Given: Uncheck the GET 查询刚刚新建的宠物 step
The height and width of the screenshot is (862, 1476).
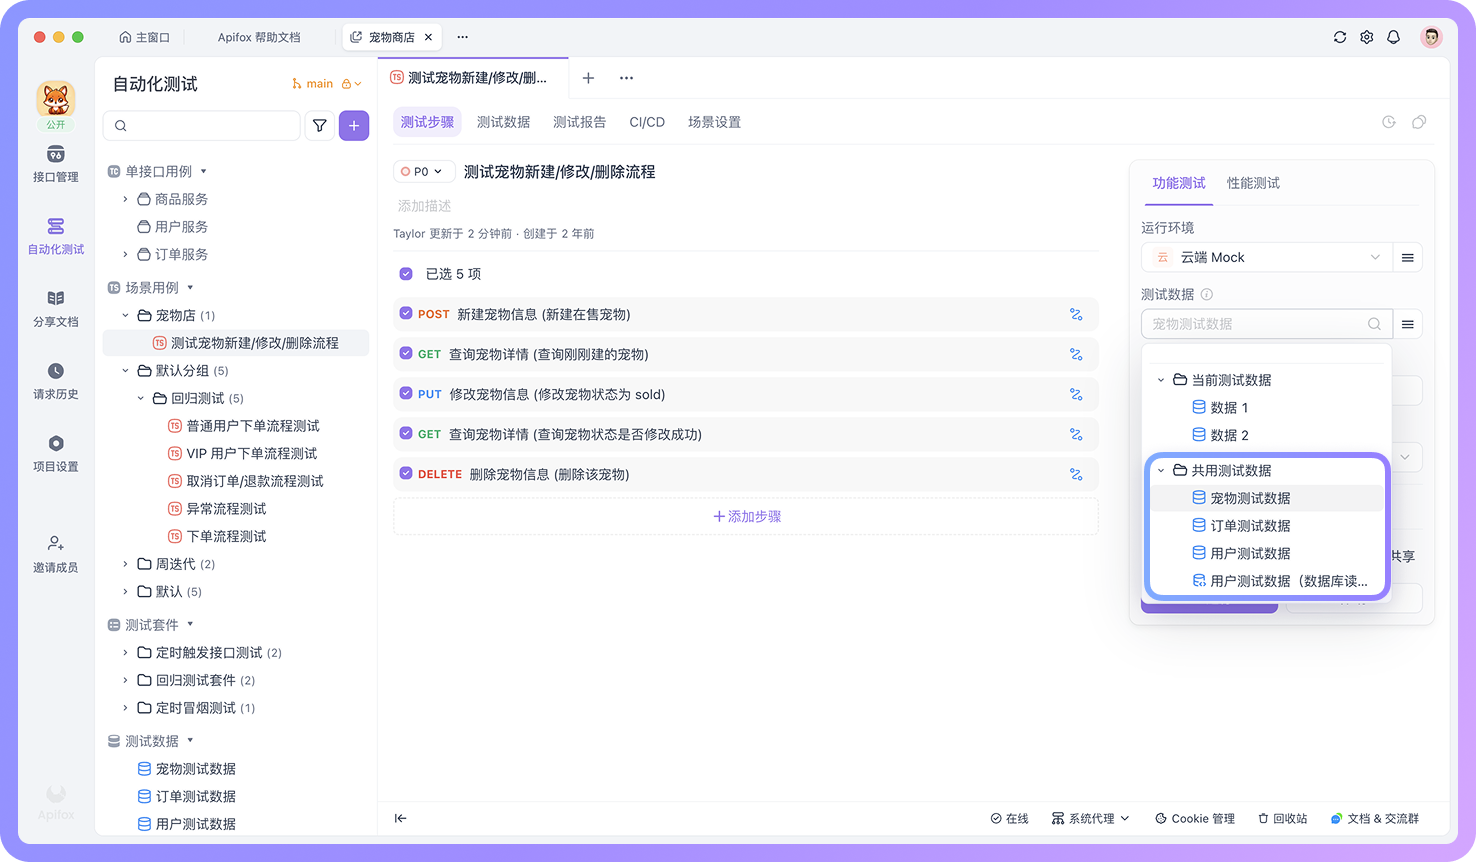Looking at the screenshot, I should point(406,354).
